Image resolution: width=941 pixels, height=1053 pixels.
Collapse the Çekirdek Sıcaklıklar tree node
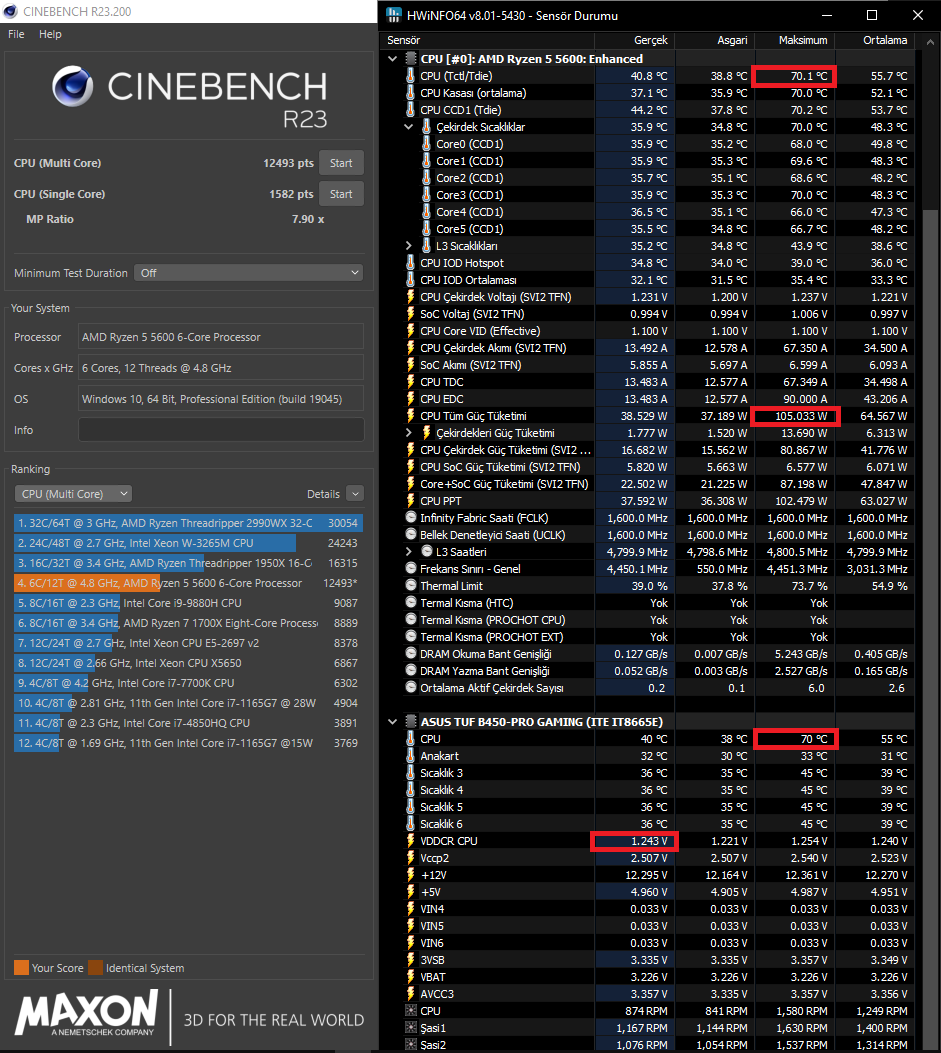(409, 126)
